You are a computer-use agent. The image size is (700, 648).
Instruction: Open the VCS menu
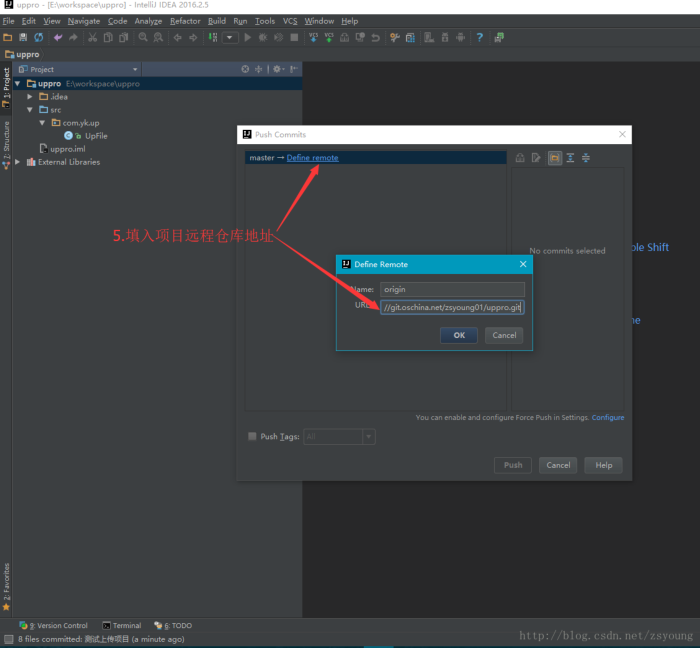290,21
